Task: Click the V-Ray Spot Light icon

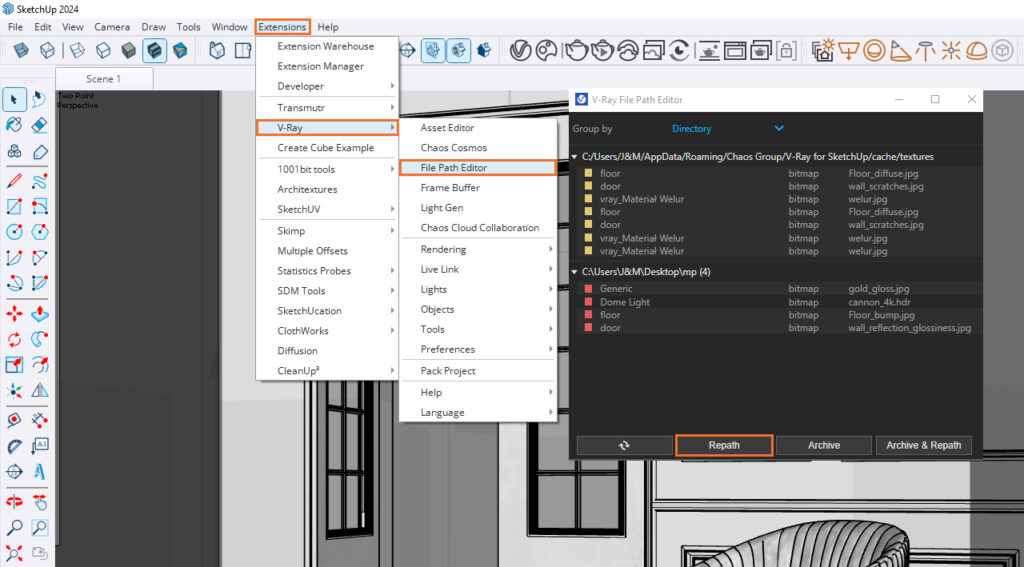Action: click(900, 49)
